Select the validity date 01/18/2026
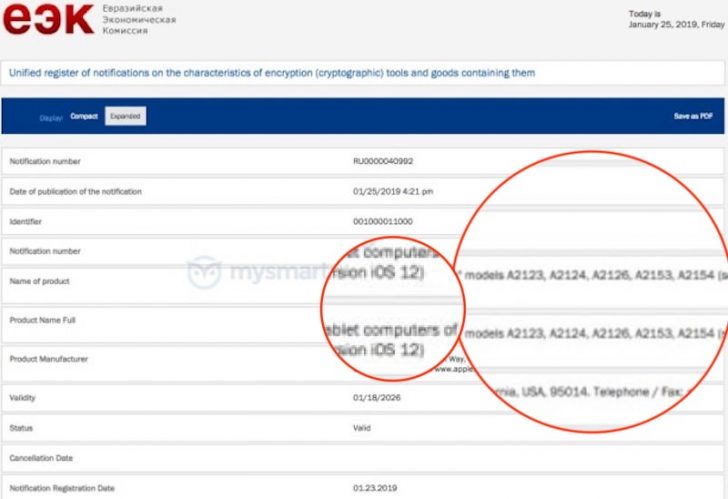This screenshot has height=499, width=728. 372,397
